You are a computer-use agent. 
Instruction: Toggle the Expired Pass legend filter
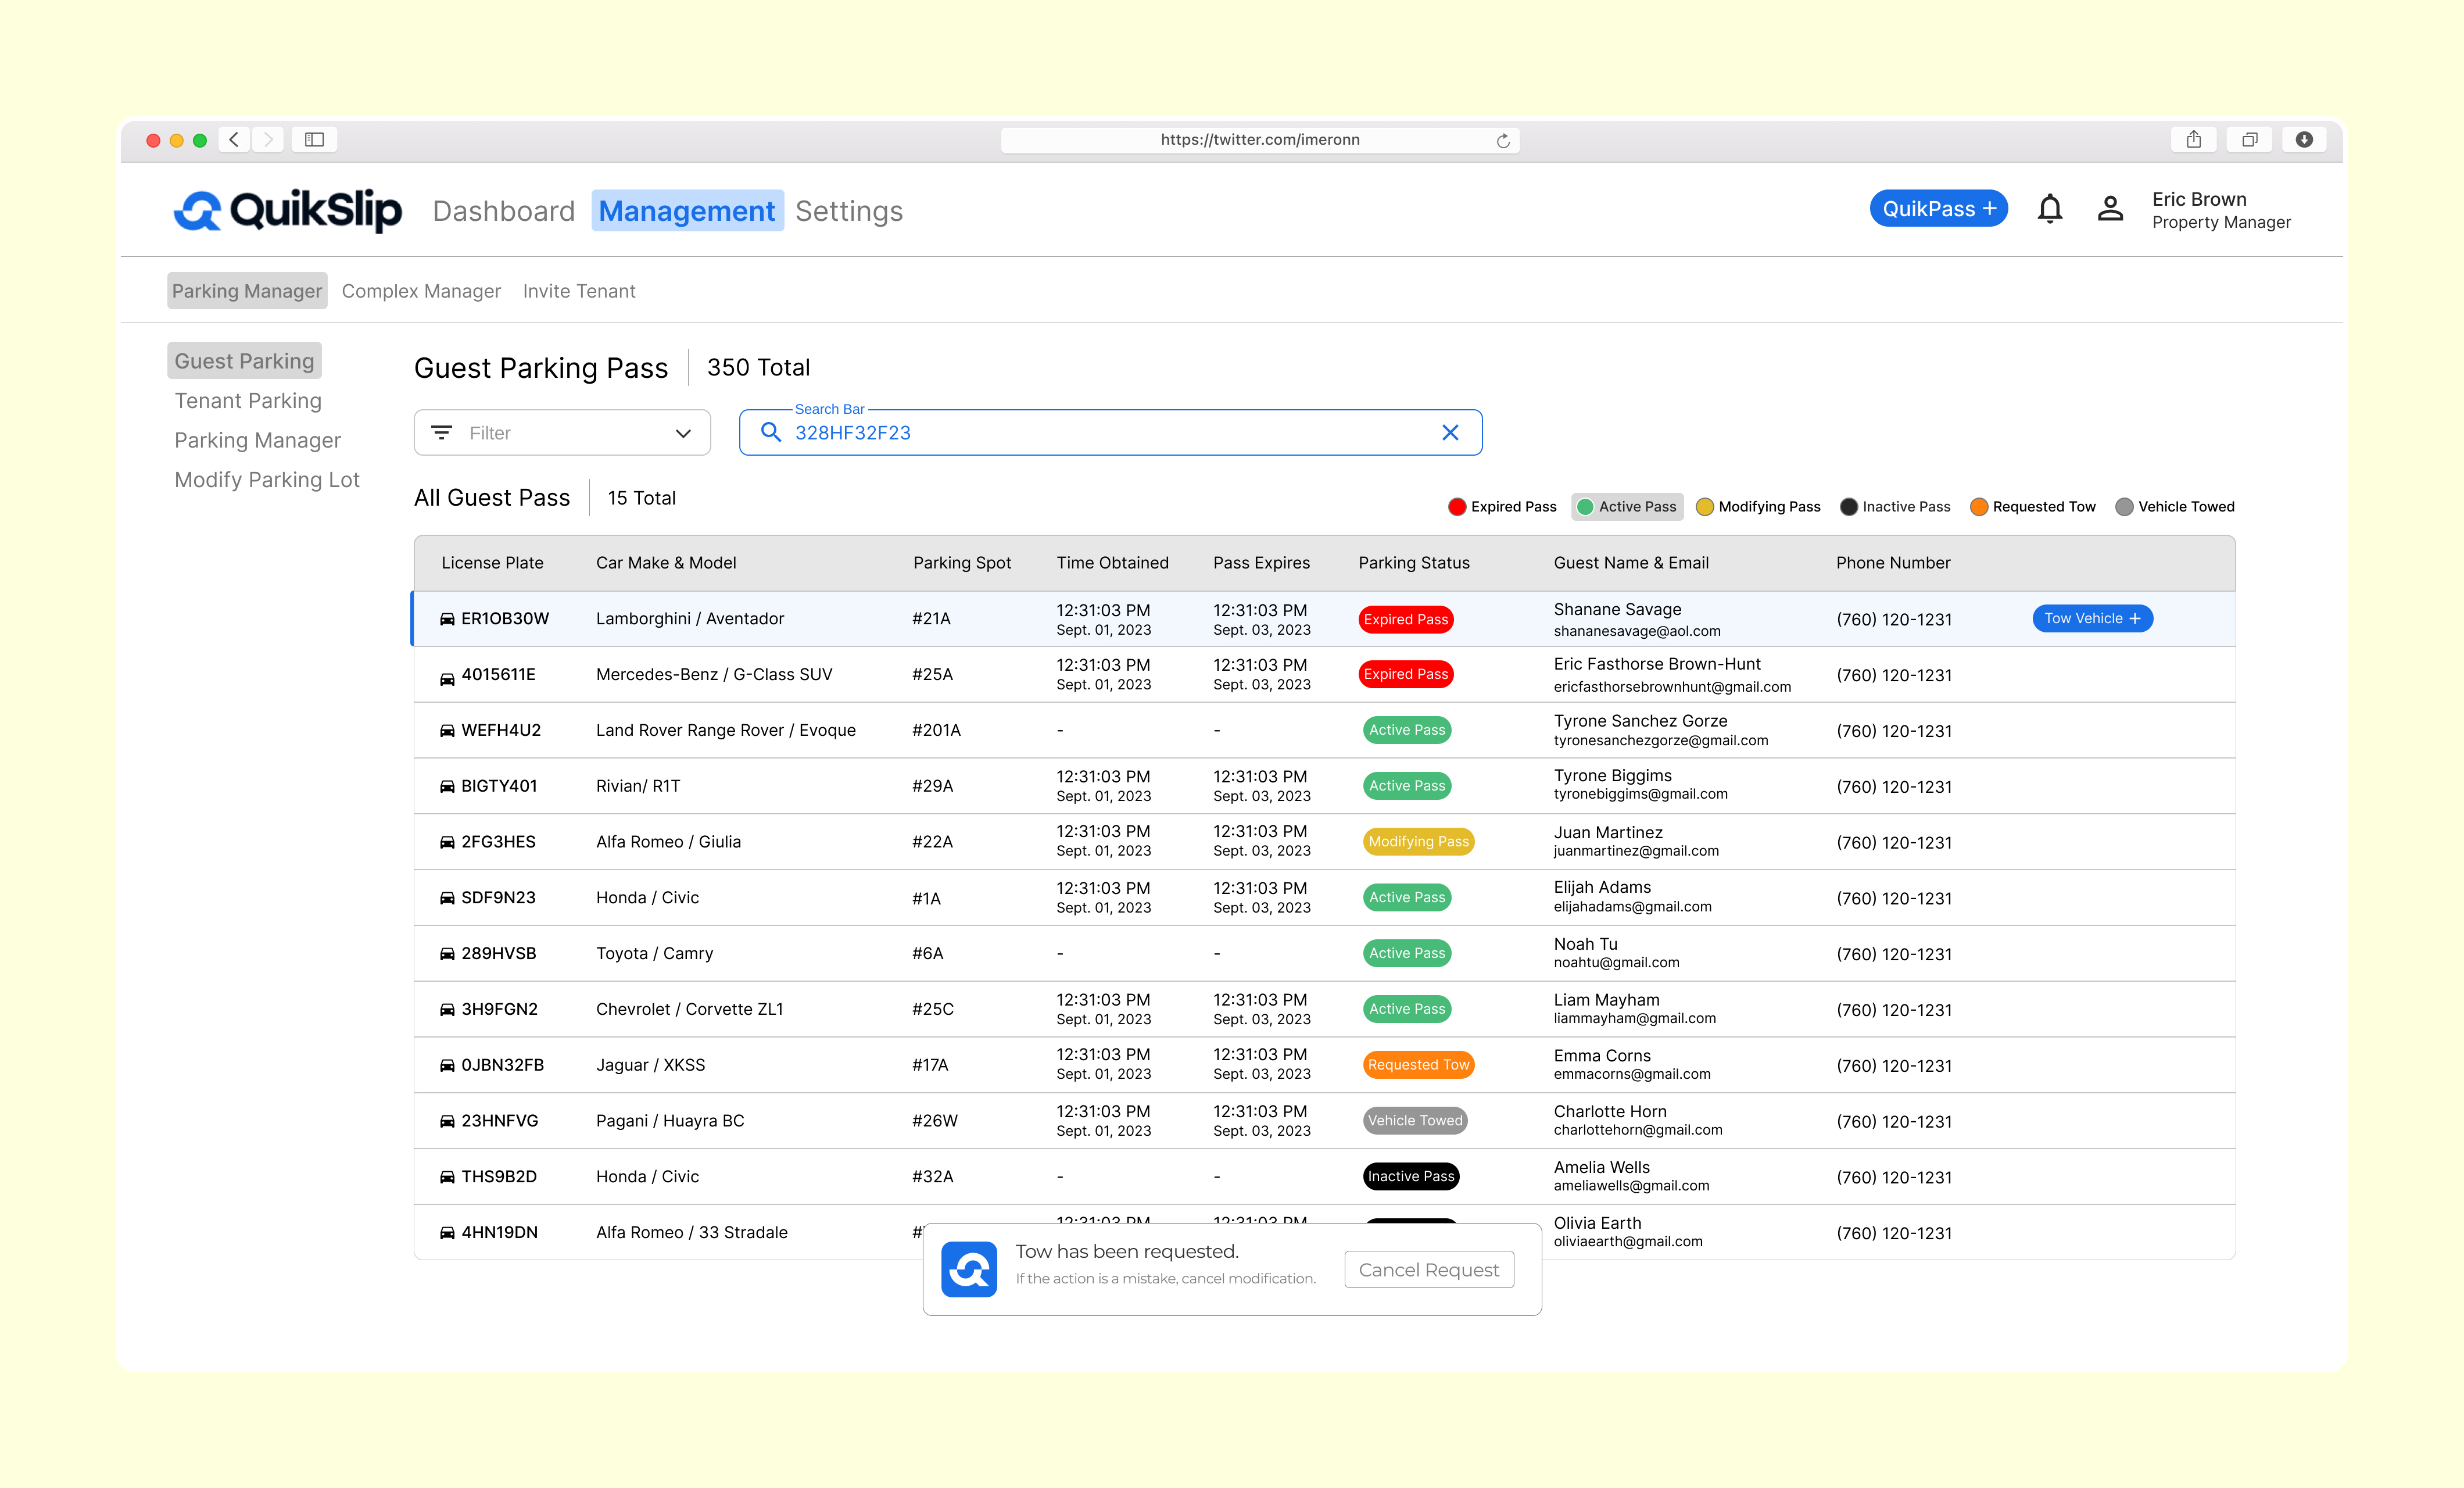[x=1502, y=507]
